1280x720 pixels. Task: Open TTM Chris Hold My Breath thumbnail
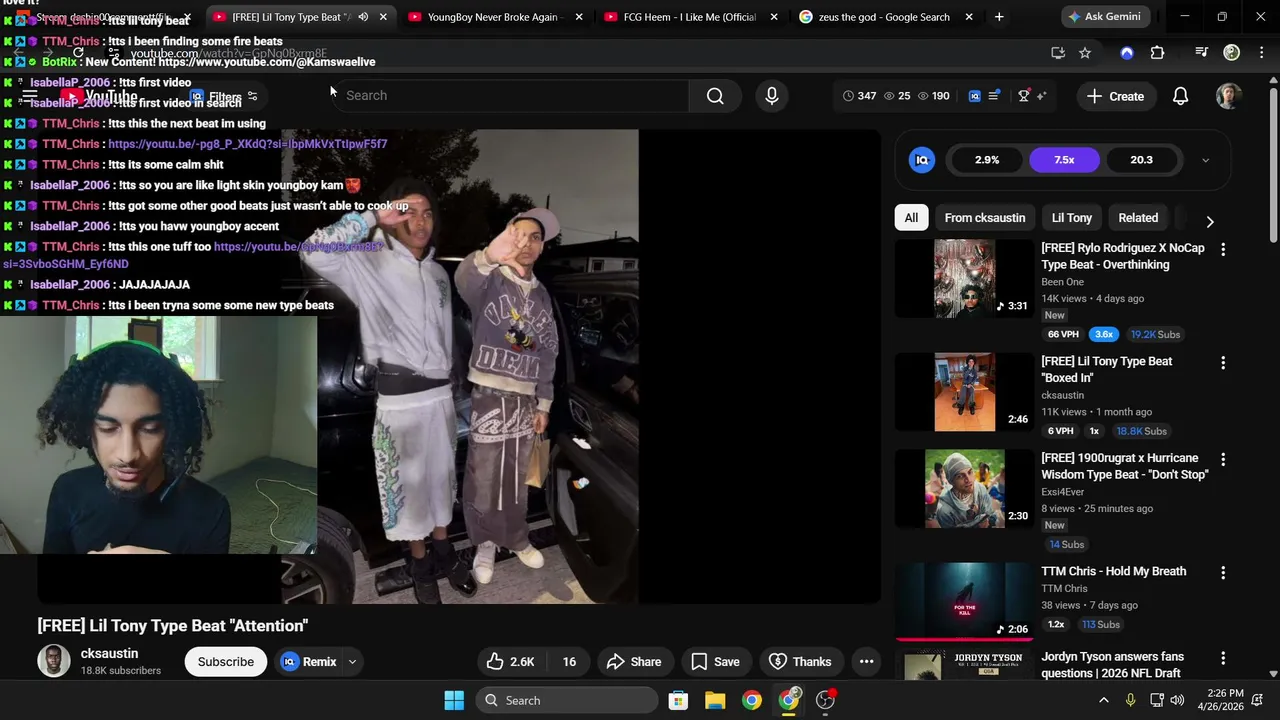tap(964, 601)
